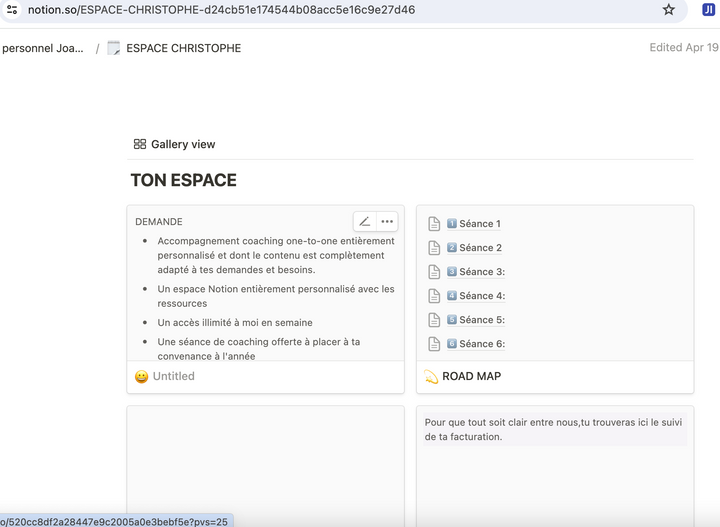Click the page icon next to Séance 1

pos(434,224)
